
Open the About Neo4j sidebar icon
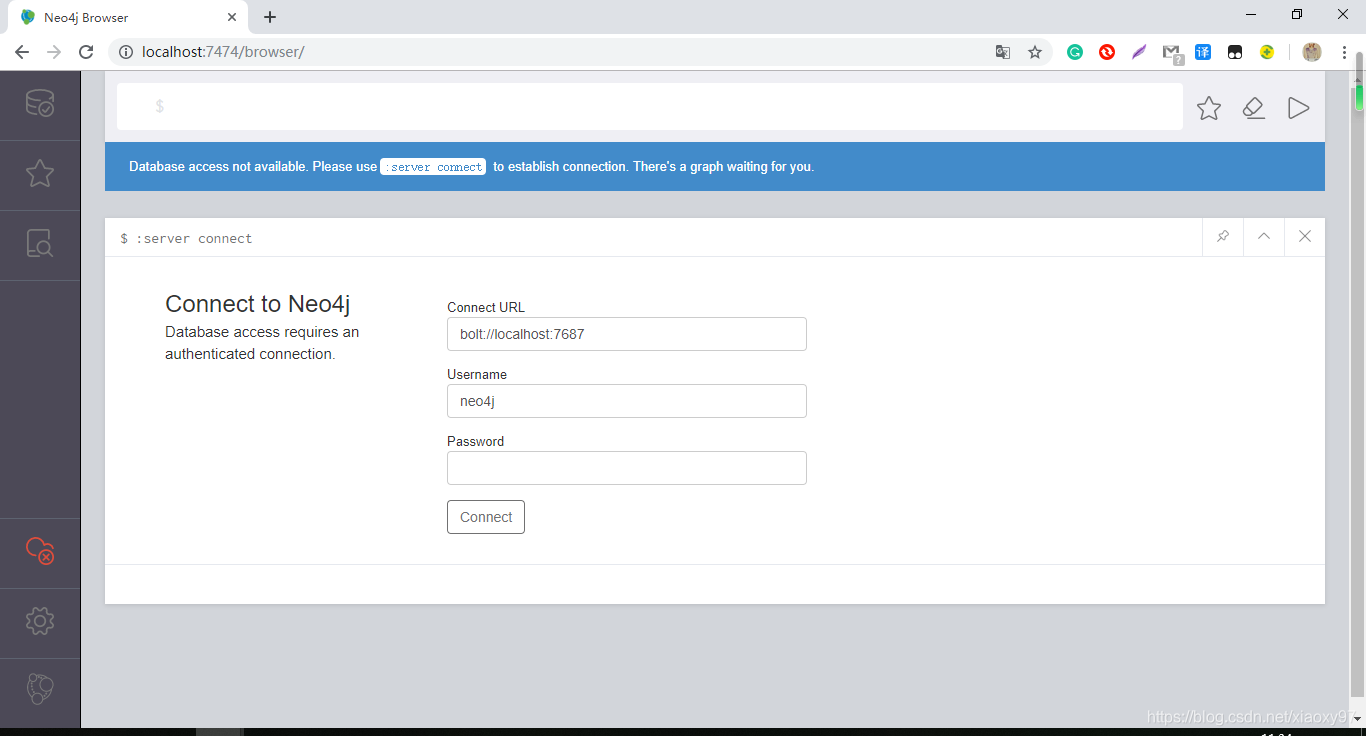point(40,689)
